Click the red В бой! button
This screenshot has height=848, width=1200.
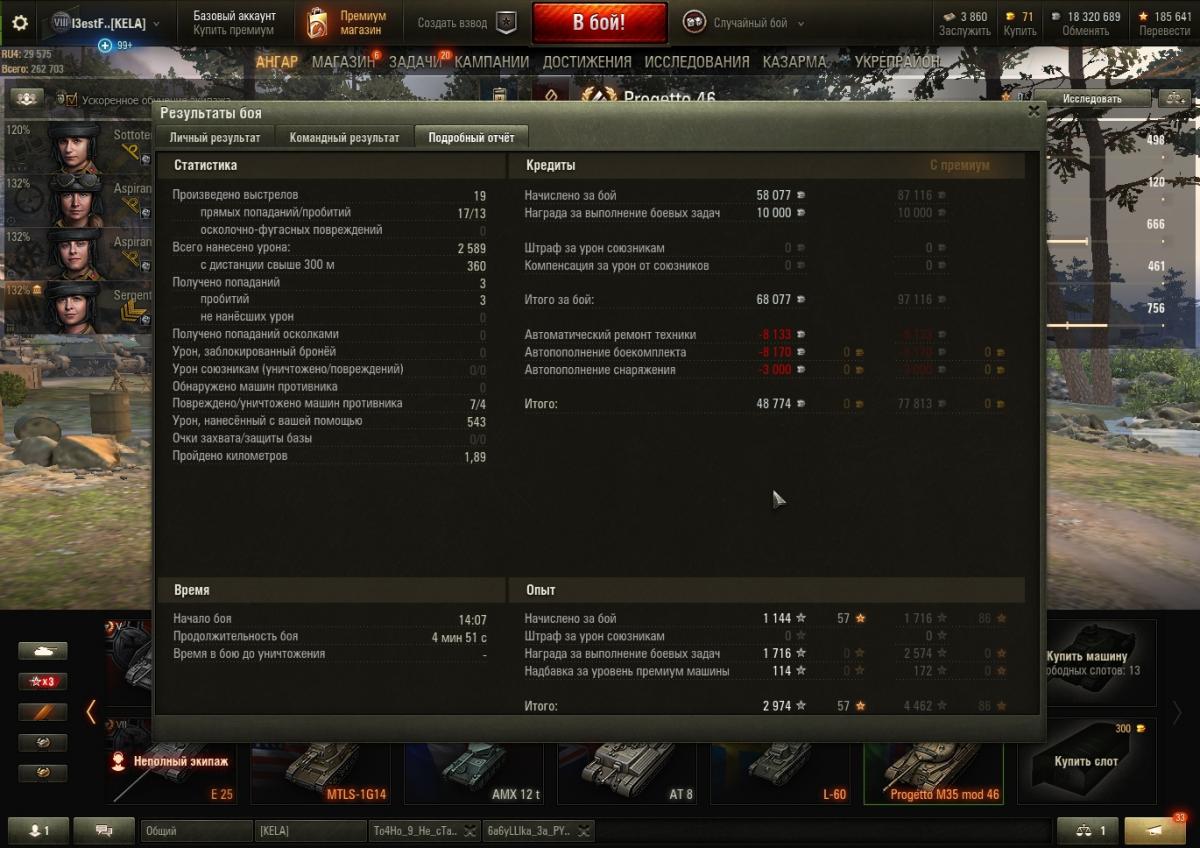pos(599,23)
